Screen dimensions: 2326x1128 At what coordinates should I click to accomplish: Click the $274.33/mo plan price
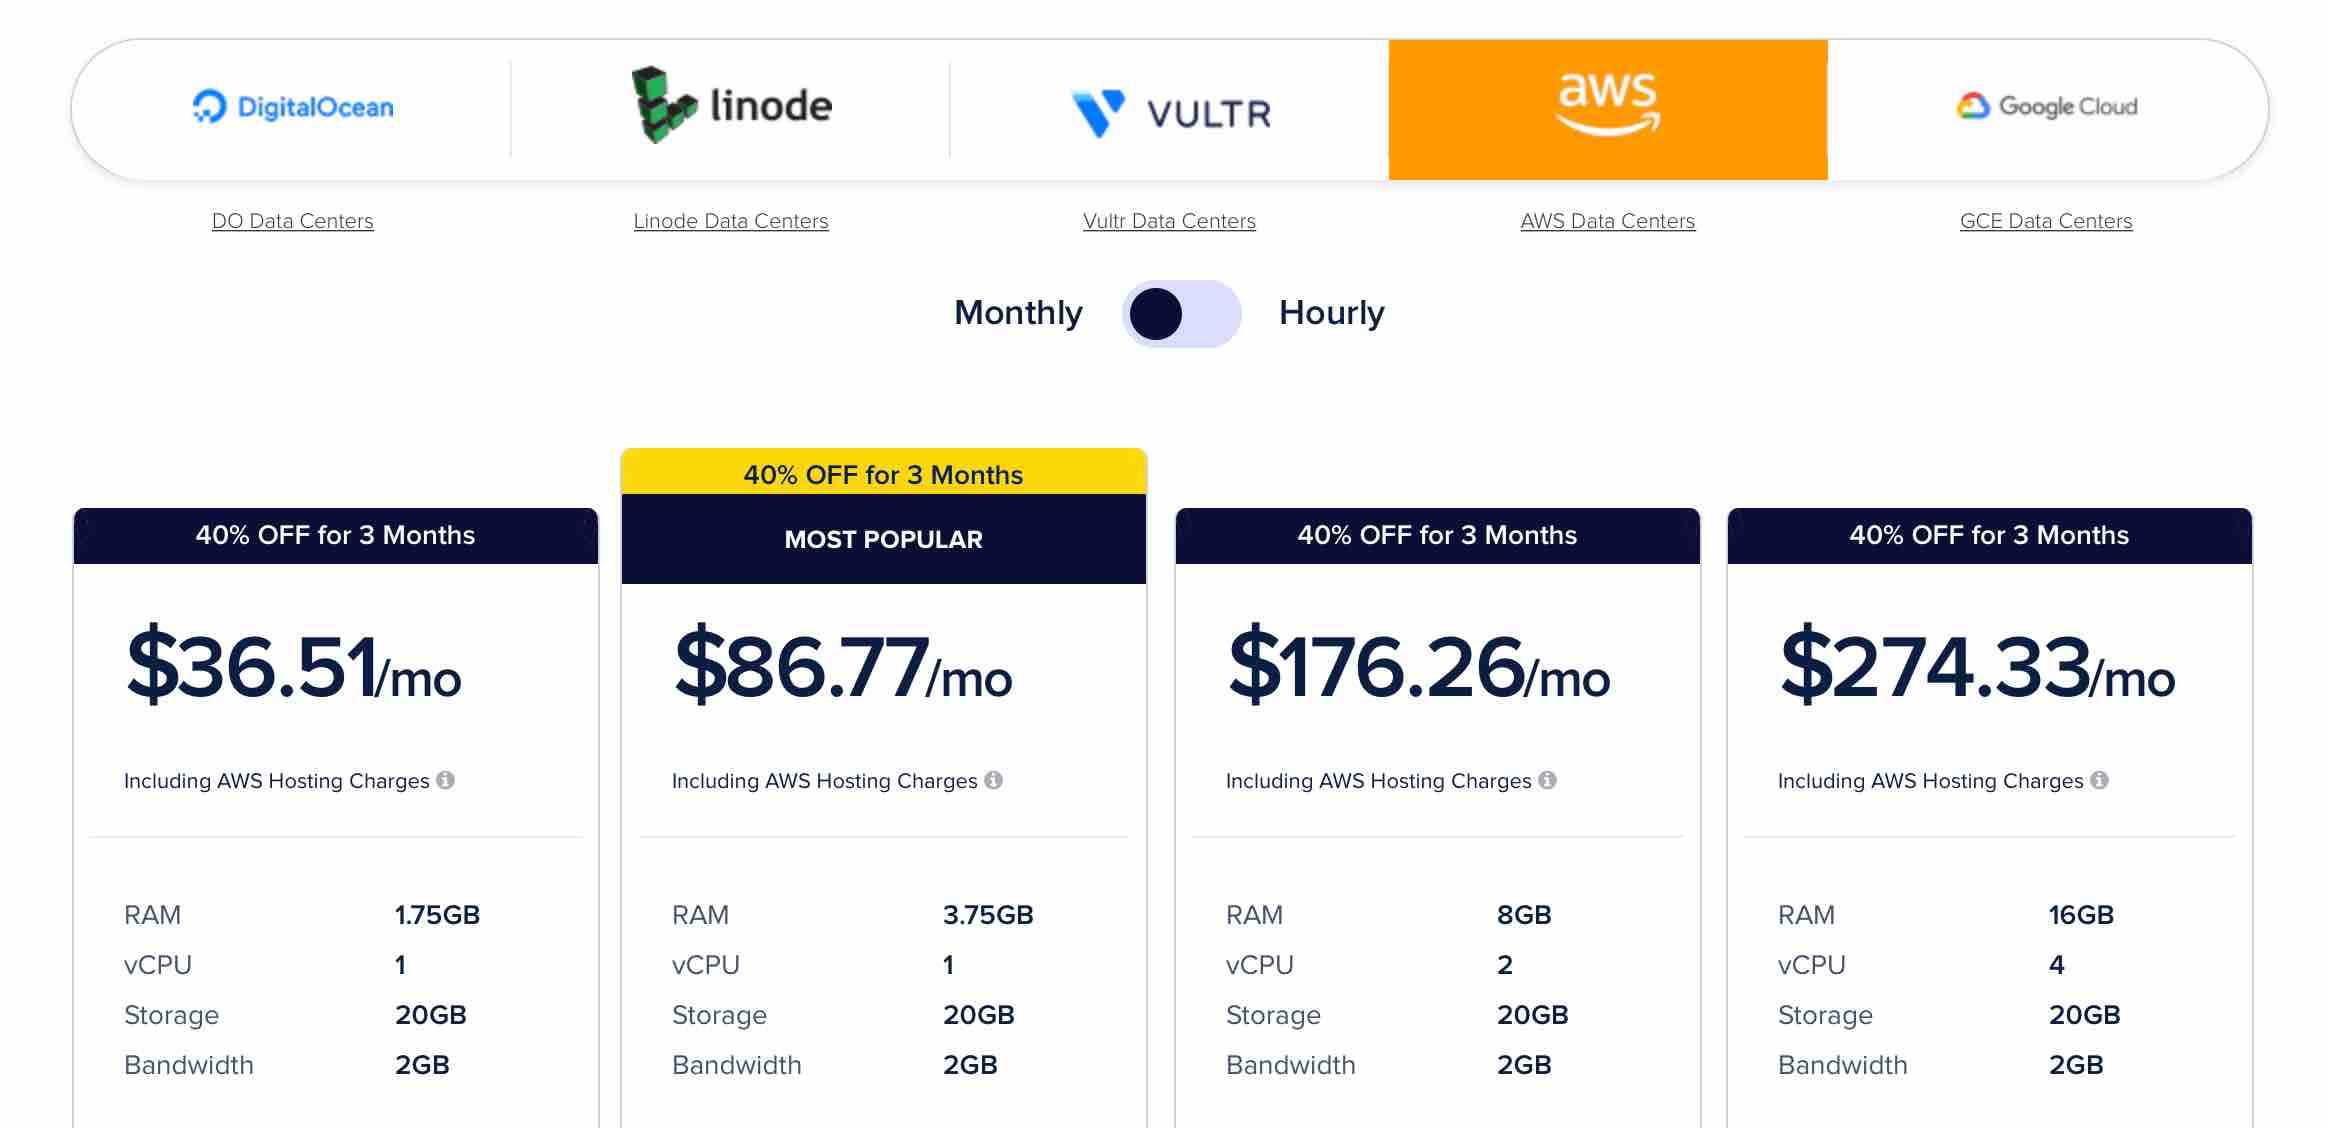[1977, 666]
